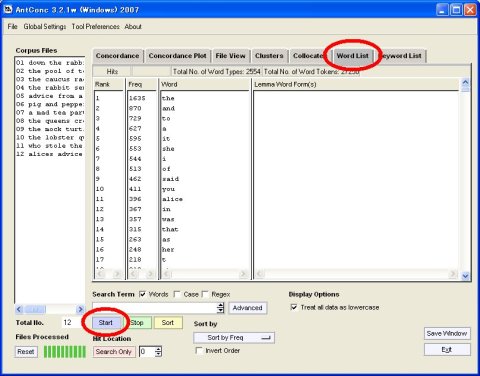
Task: Click the Exit button
Action: (447, 350)
